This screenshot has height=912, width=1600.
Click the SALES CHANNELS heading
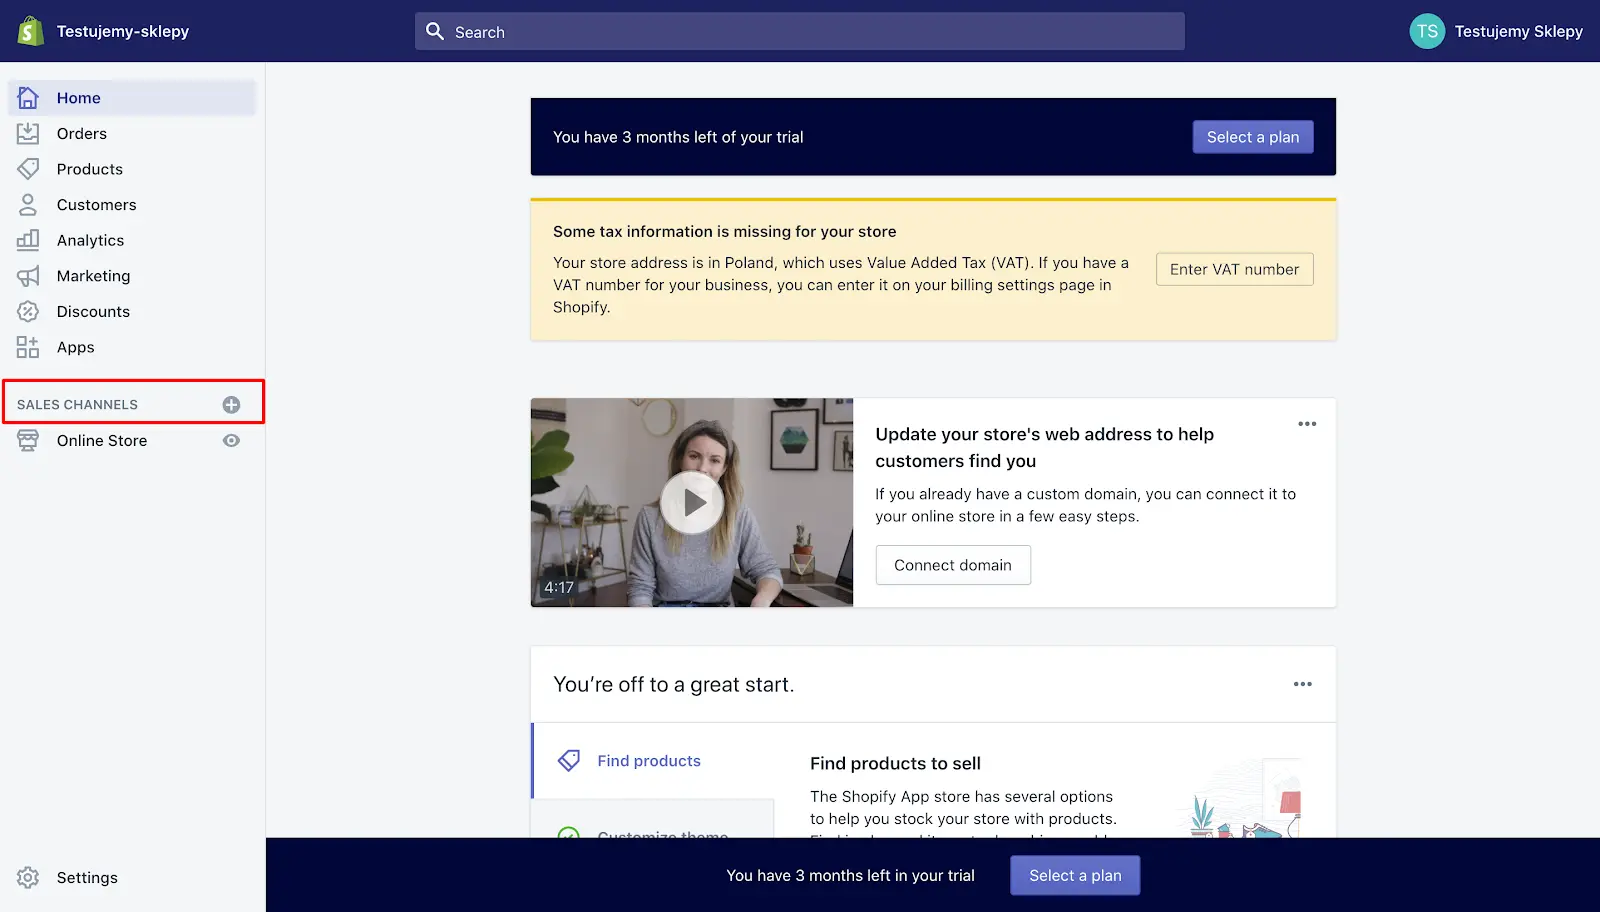(77, 405)
